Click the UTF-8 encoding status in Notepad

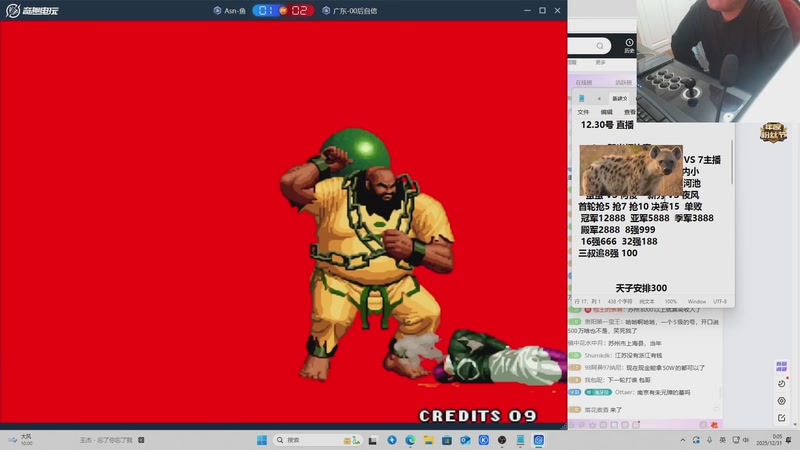[x=720, y=302]
